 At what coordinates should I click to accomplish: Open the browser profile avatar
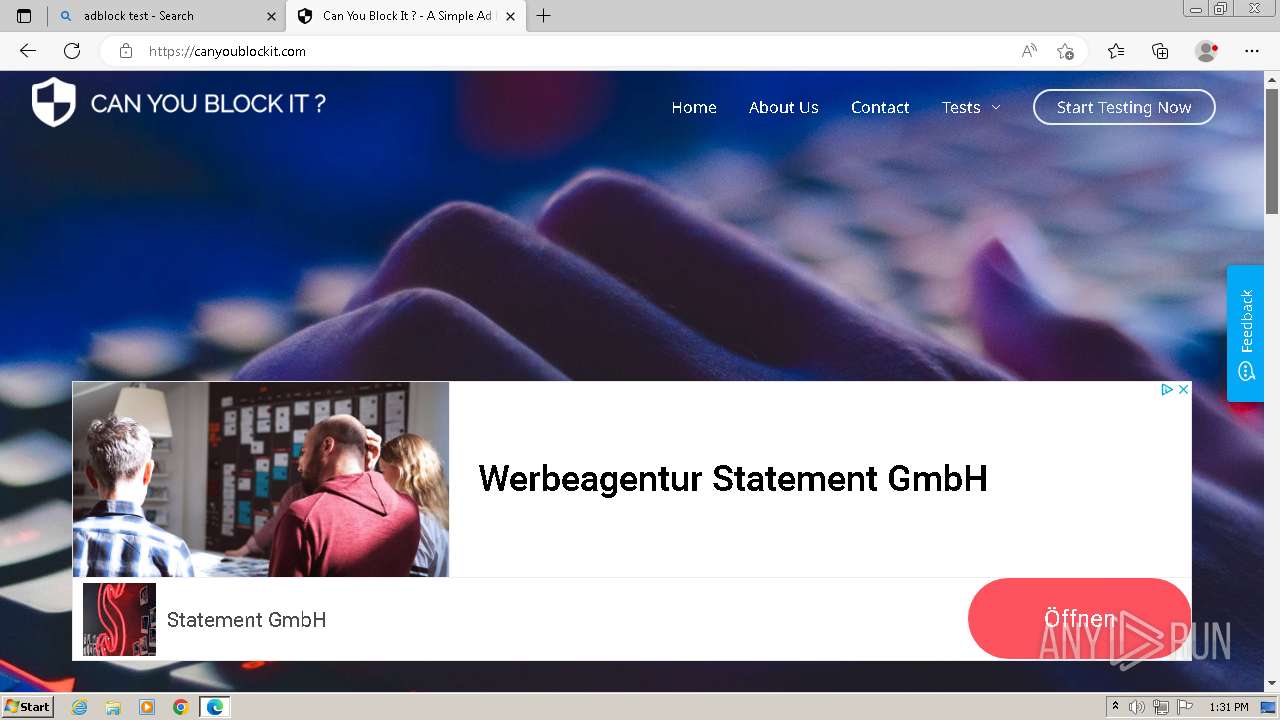coord(1206,51)
